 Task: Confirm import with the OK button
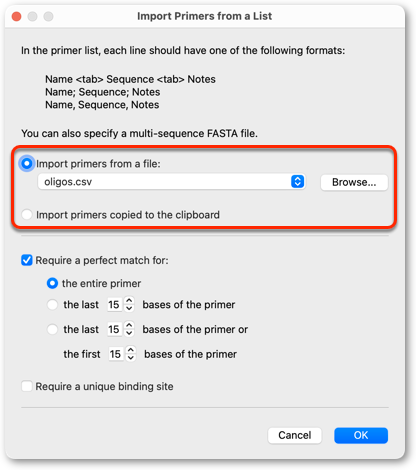tap(361, 435)
